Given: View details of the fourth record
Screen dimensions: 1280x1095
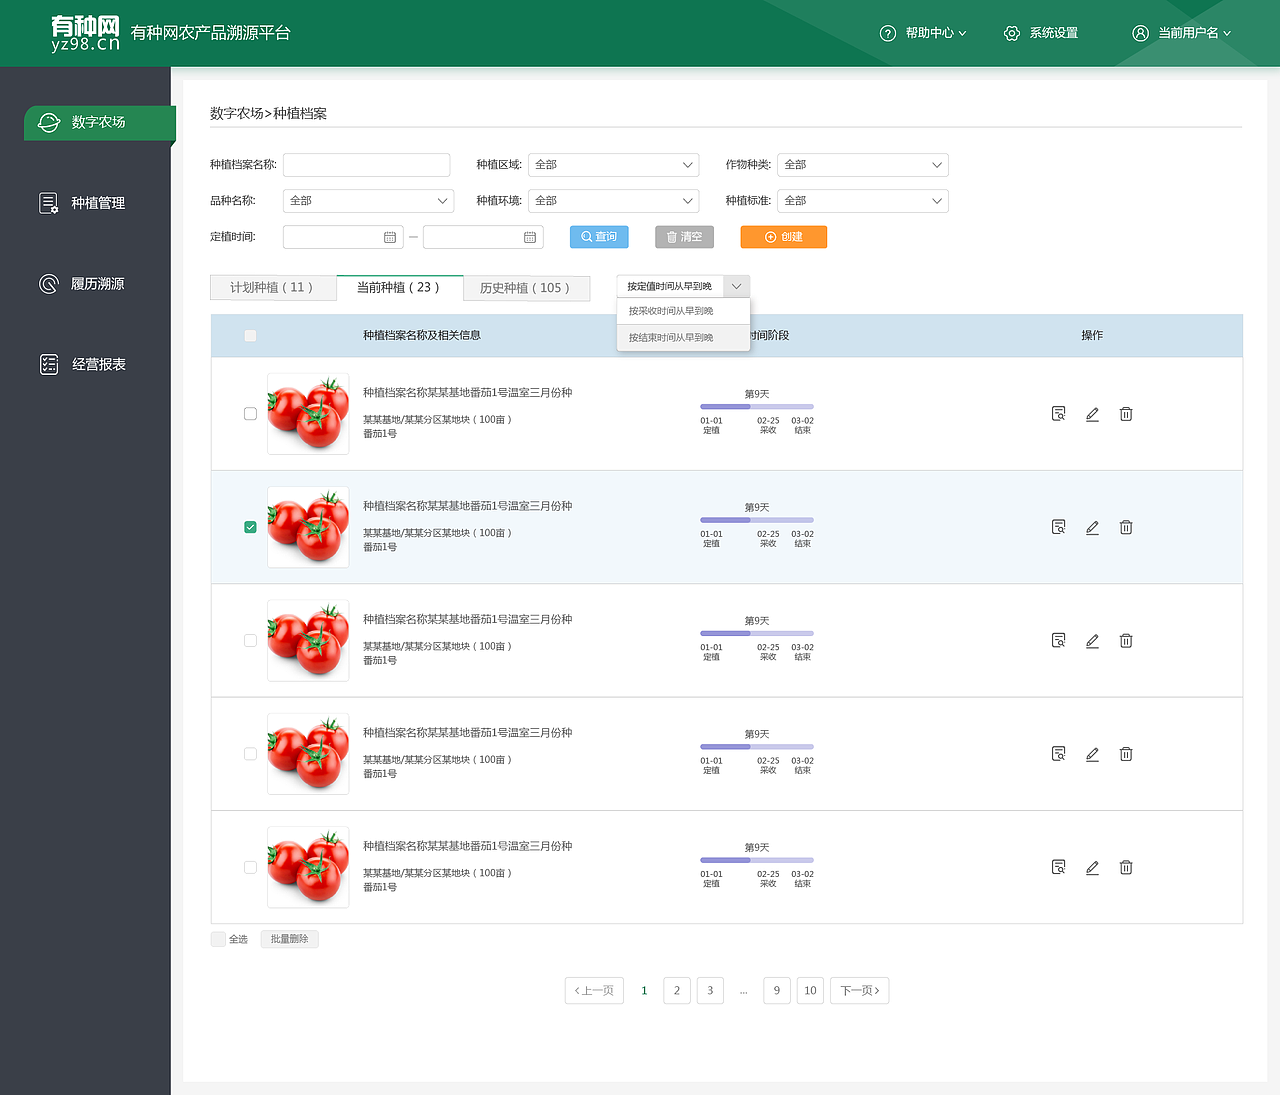Looking at the screenshot, I should 1058,754.
